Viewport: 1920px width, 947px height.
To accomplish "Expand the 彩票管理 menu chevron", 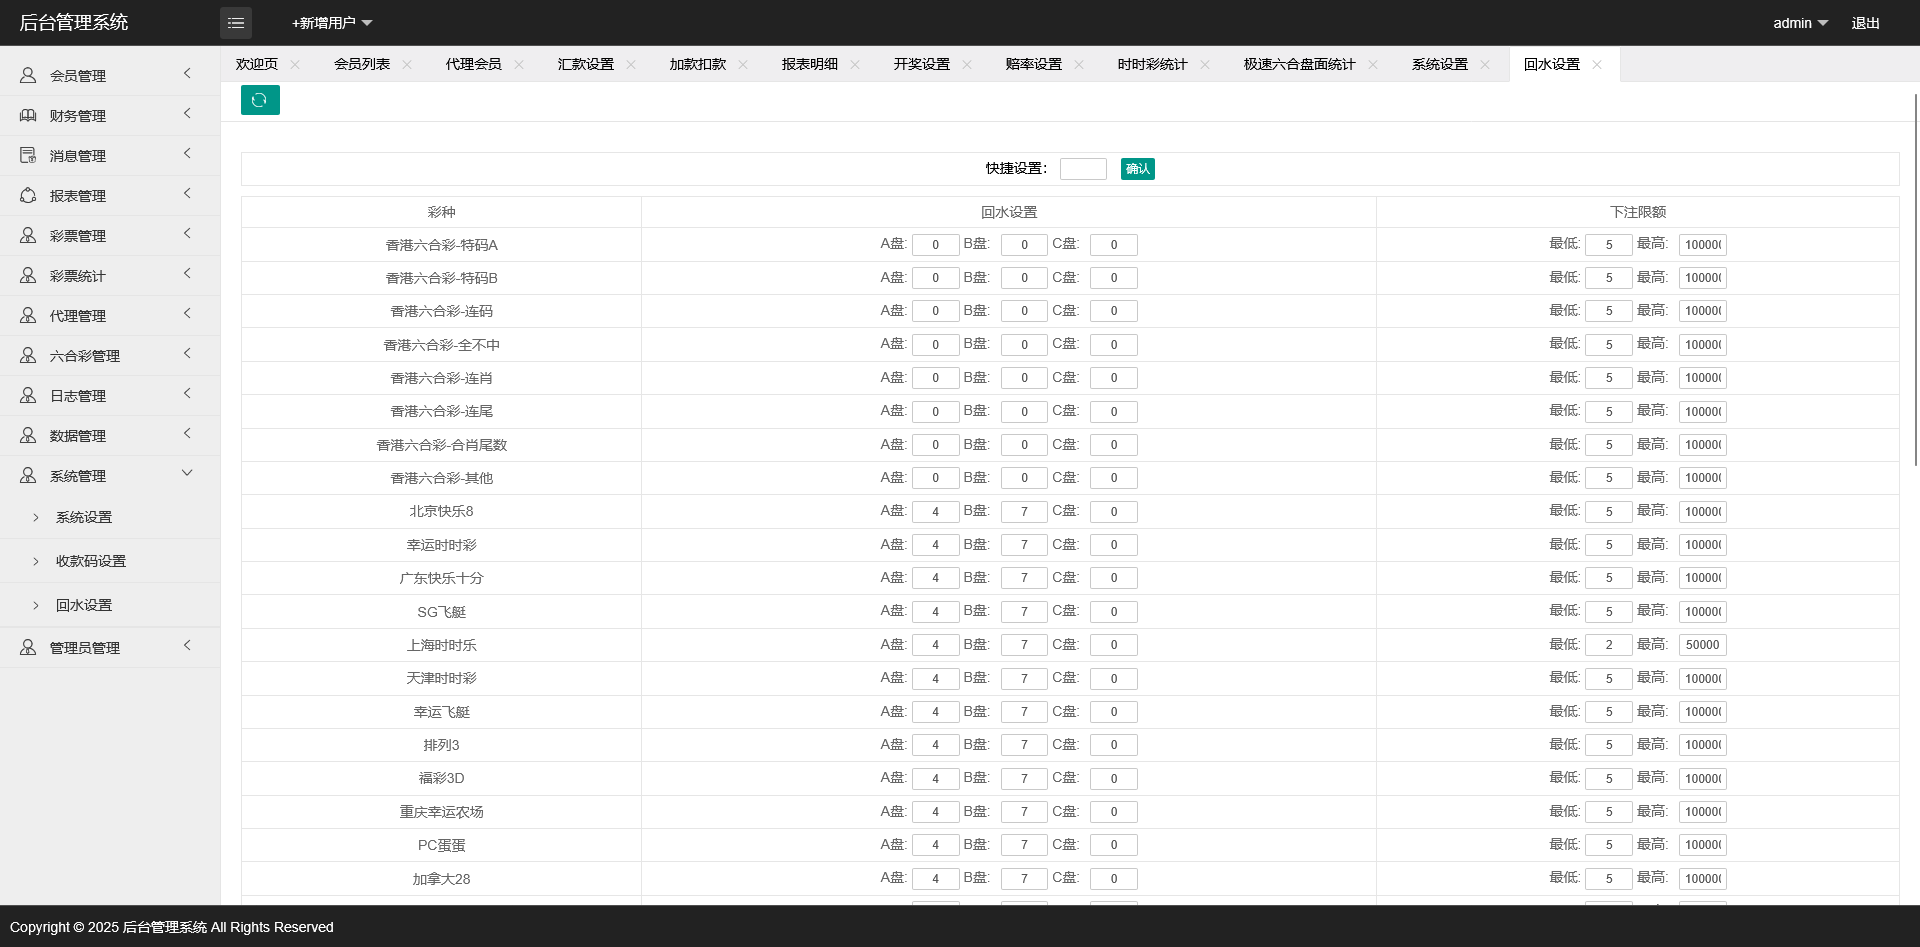I will (x=187, y=234).
